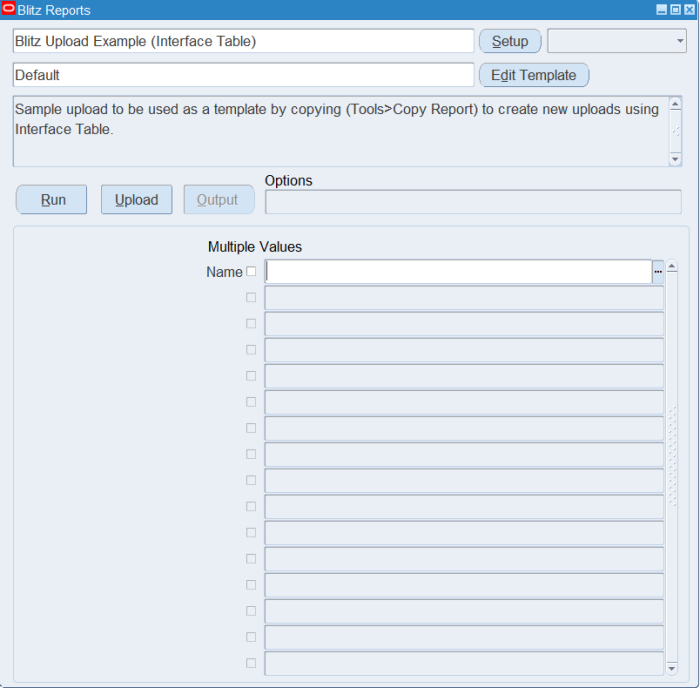Open the Name field list of values button
Screen dimensions: 700x688
point(658,271)
